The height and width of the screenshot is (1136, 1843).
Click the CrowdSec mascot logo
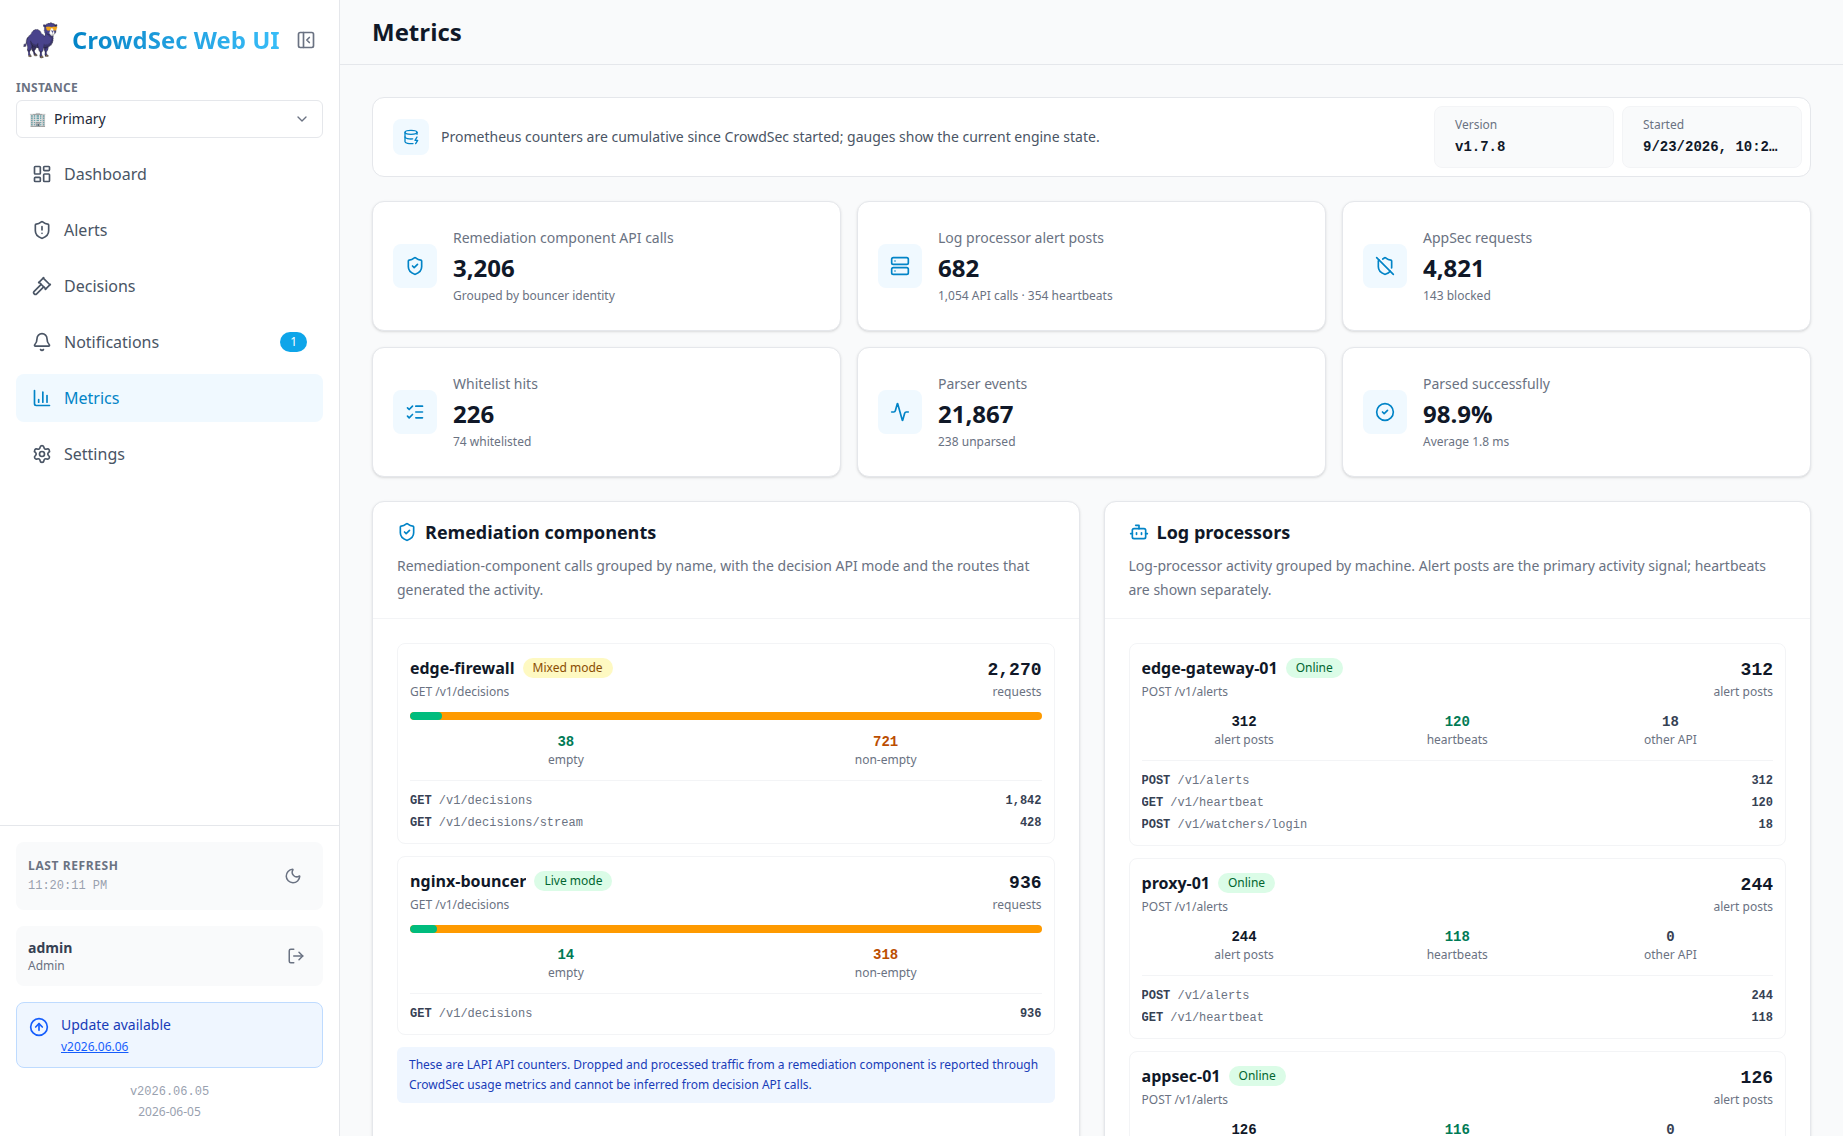pyautogui.click(x=41, y=40)
